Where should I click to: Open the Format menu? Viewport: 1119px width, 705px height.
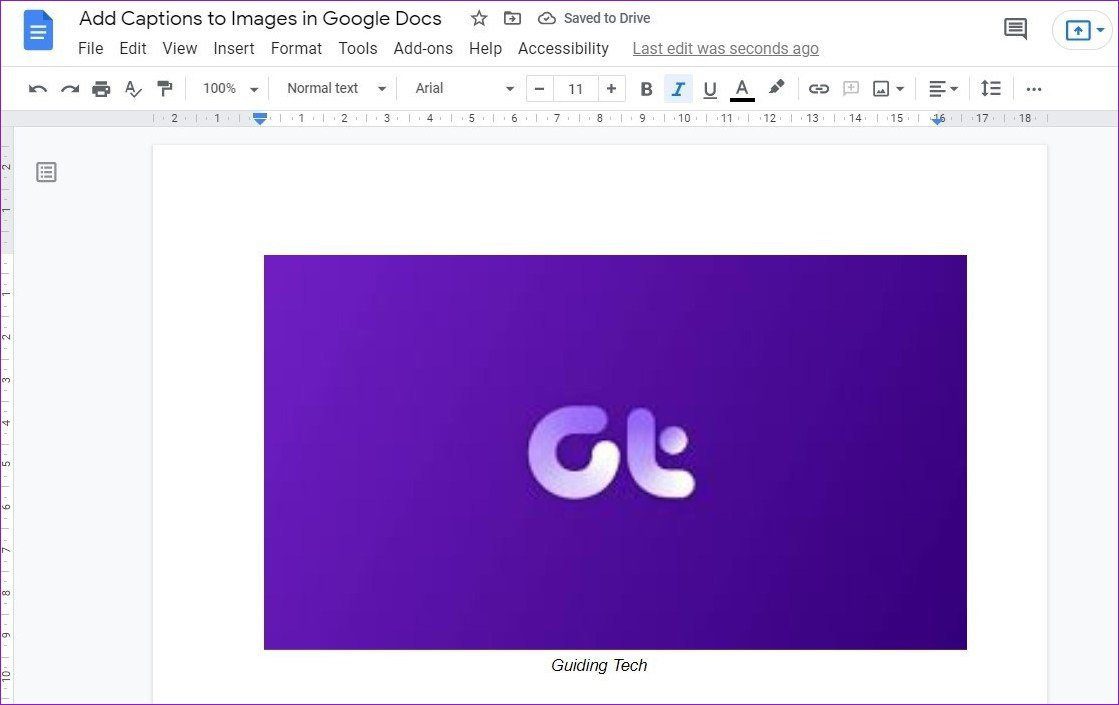[x=296, y=49]
